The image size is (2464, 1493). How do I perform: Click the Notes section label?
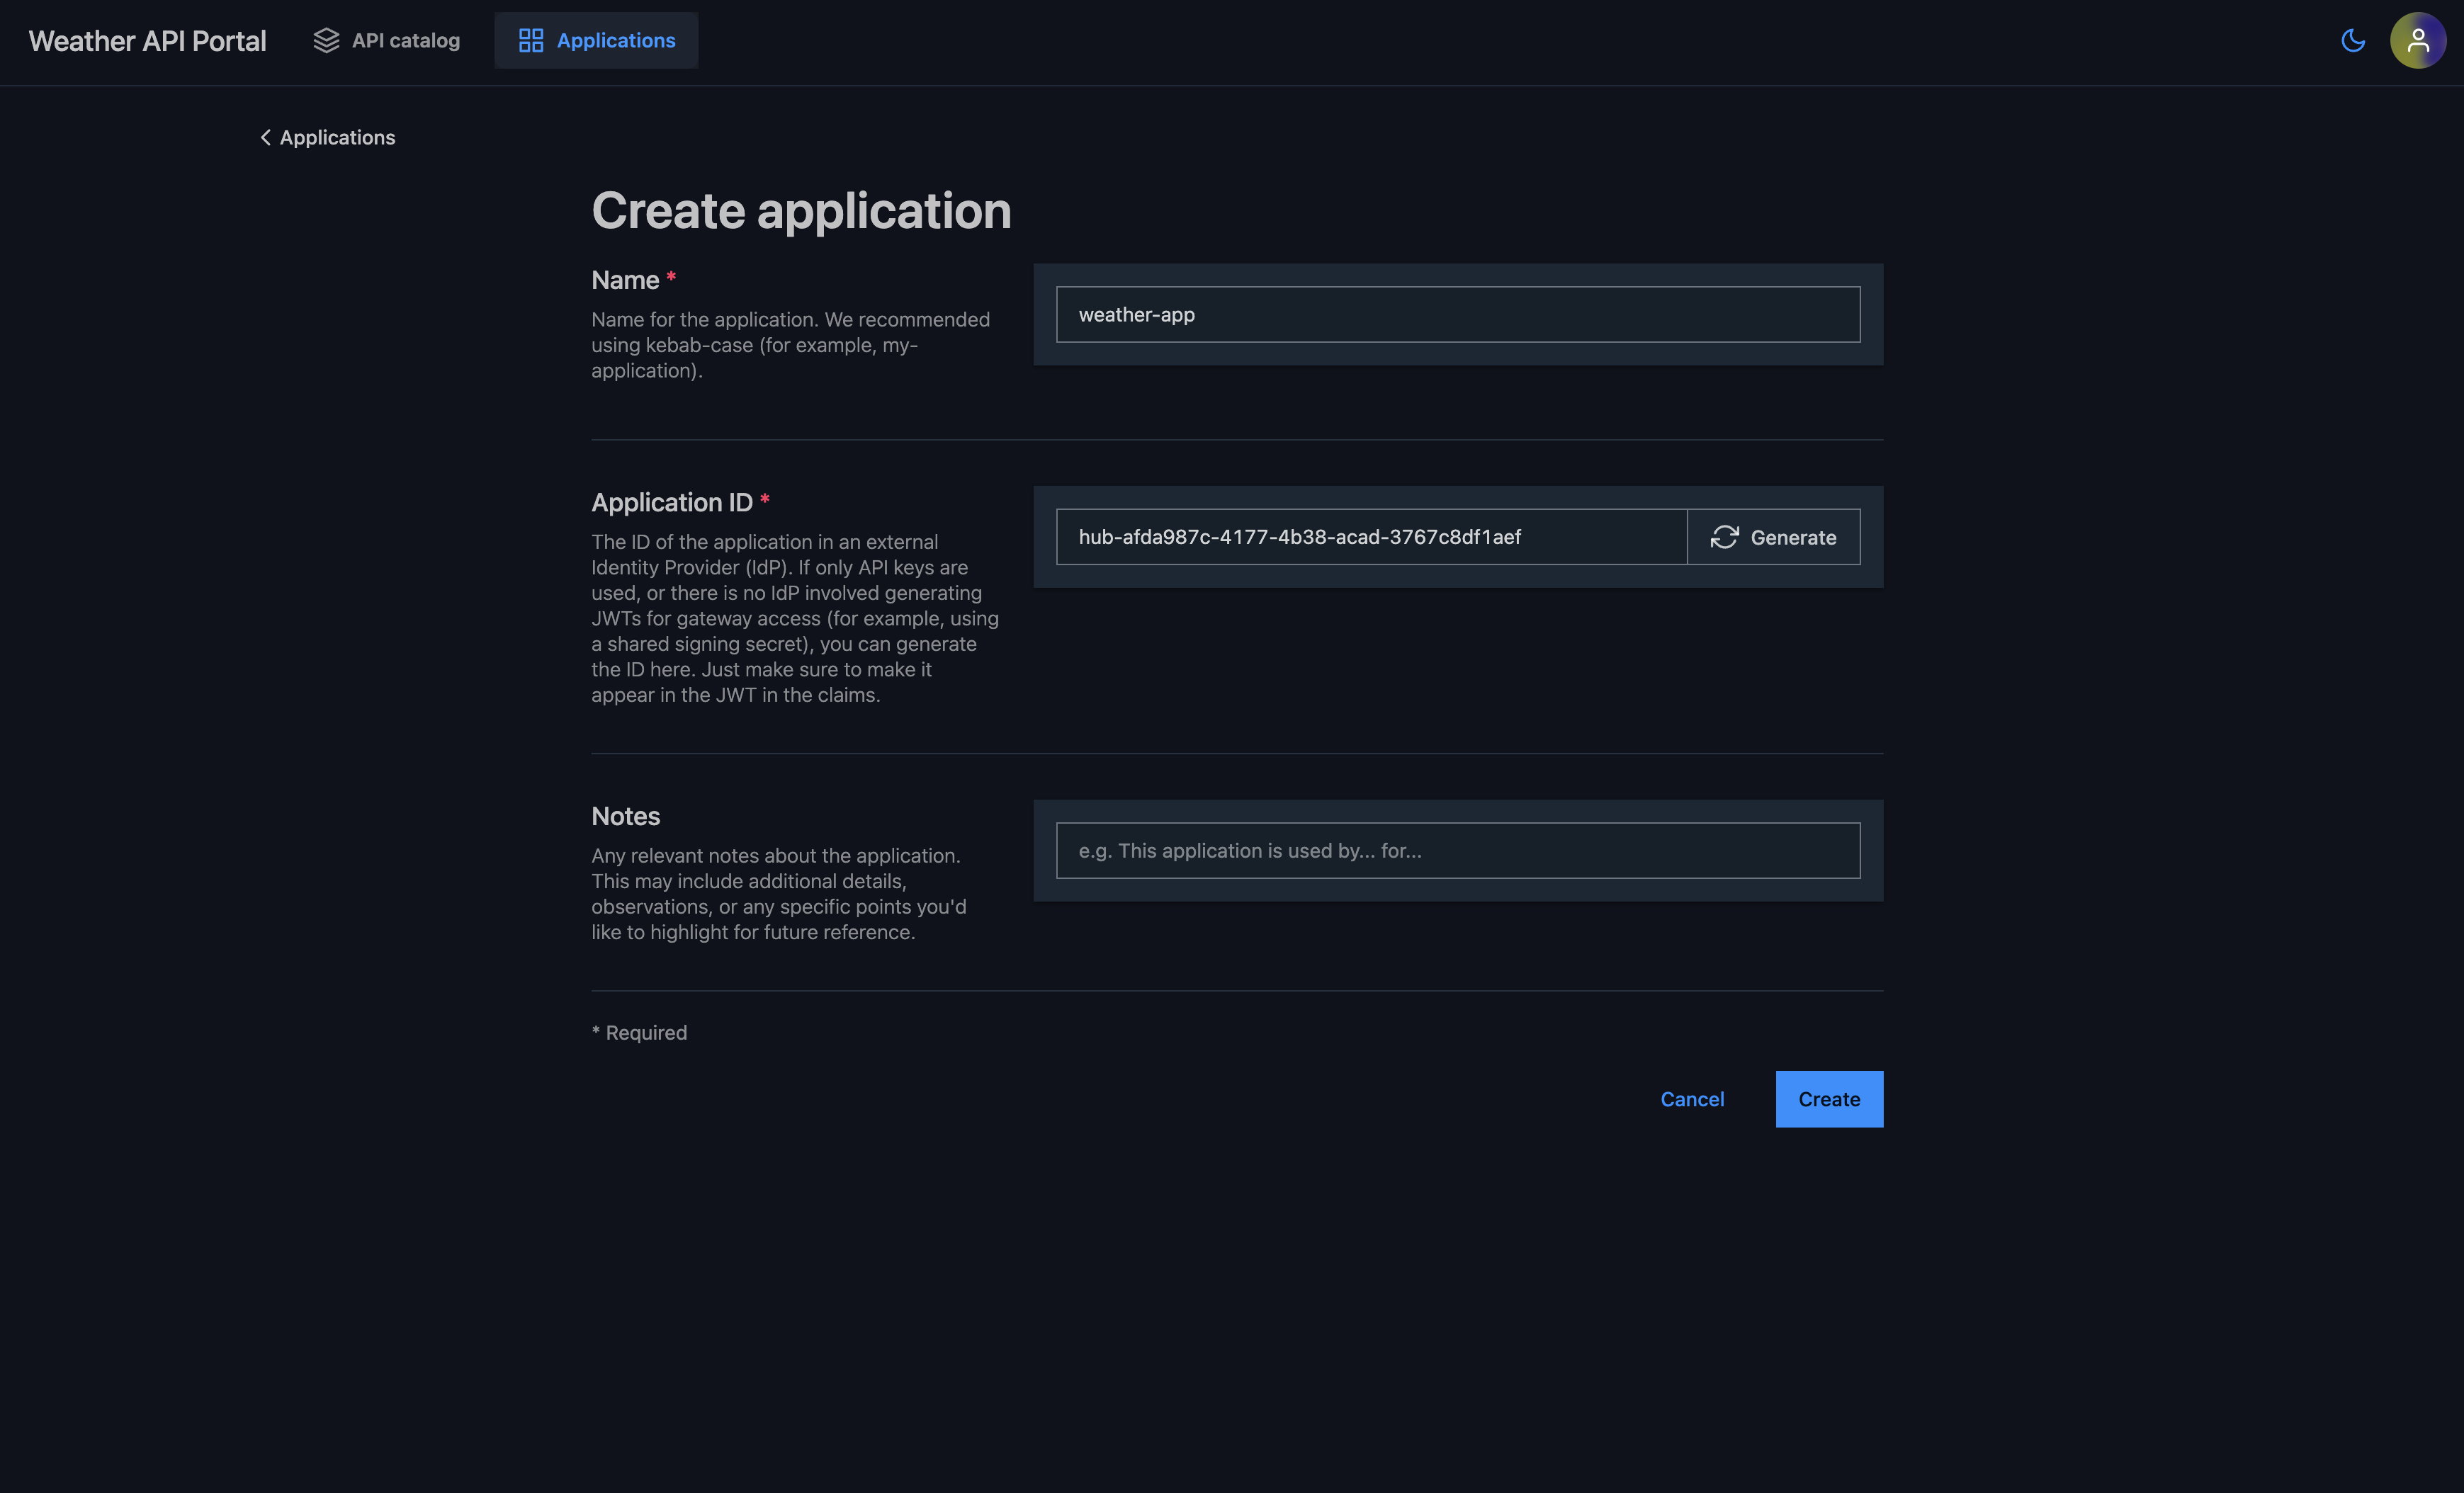point(625,816)
